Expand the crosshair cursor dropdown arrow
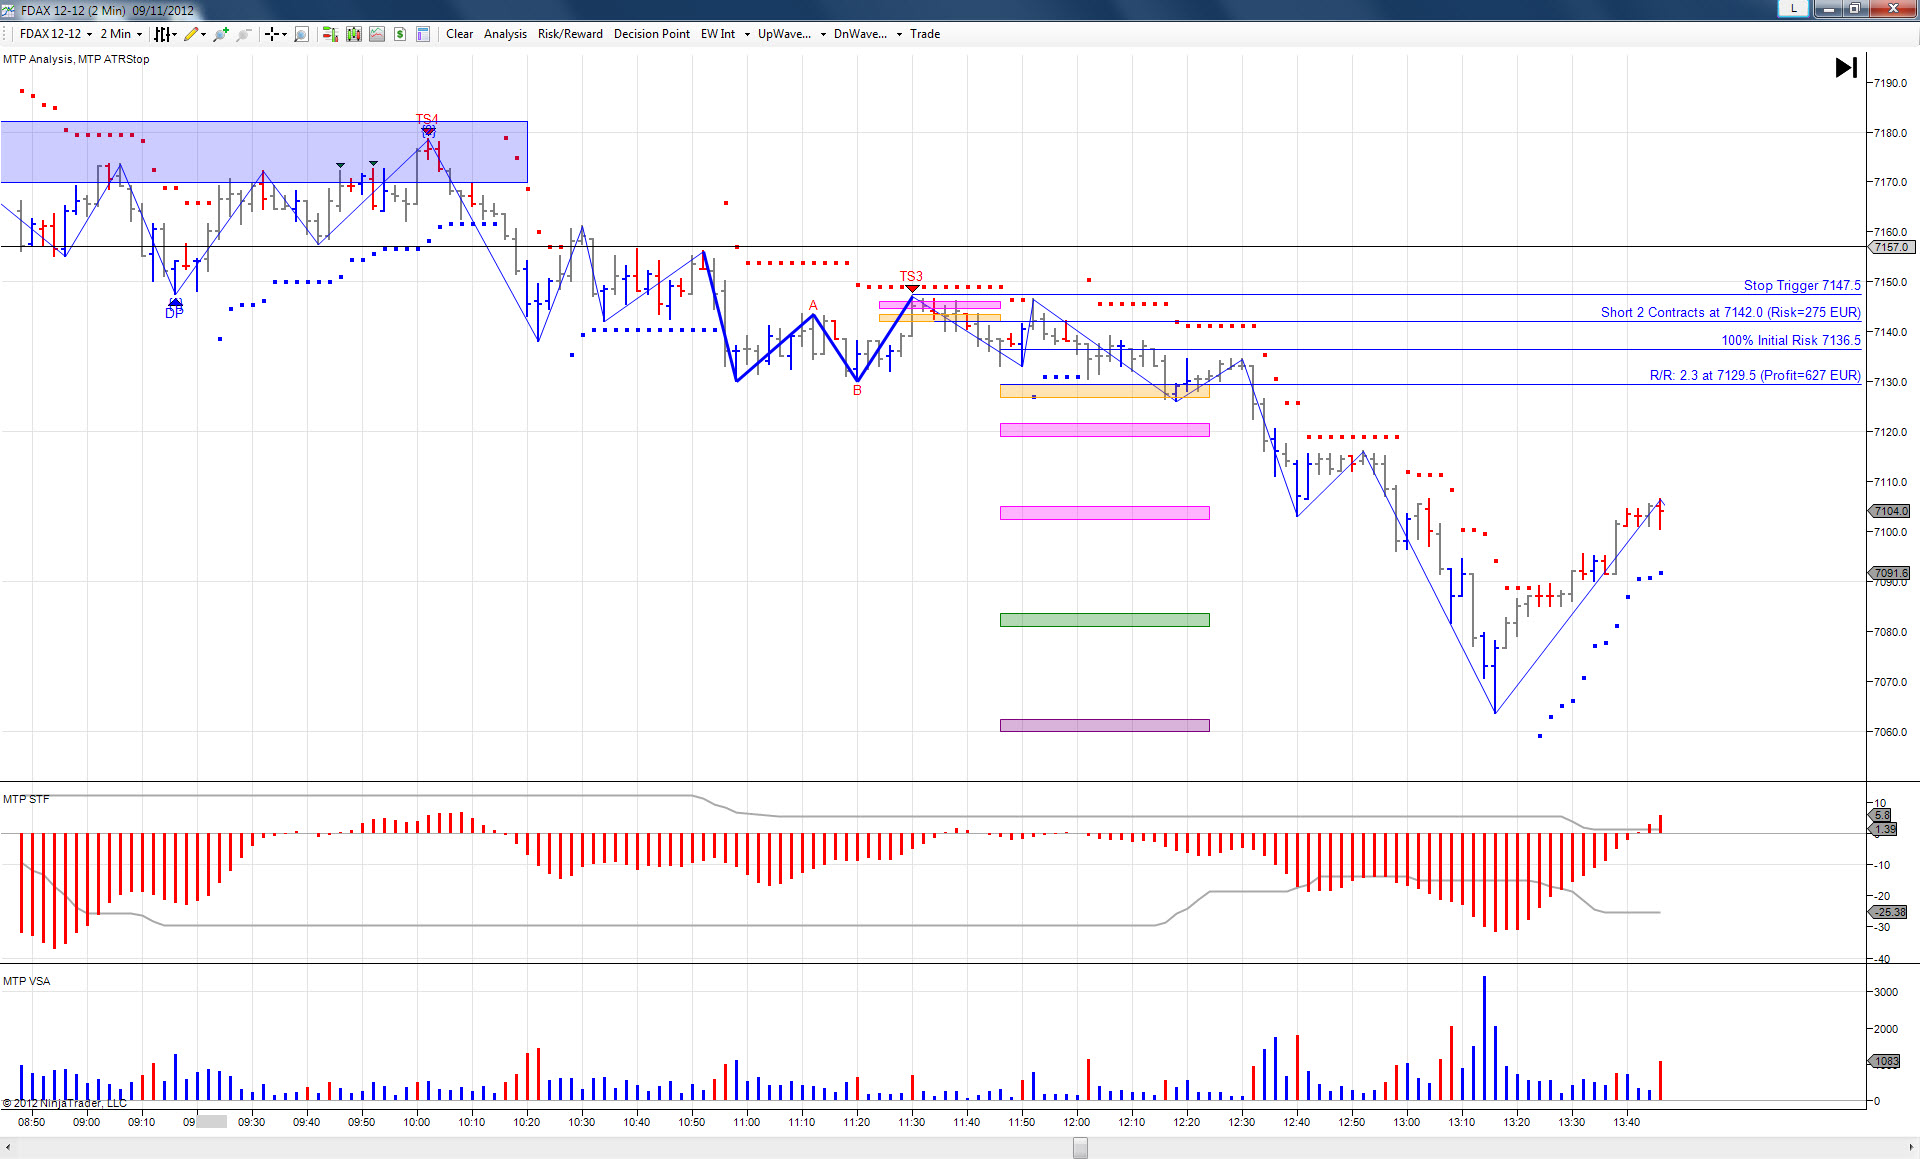Screen dimensions: 1920x1159 [x=285, y=34]
